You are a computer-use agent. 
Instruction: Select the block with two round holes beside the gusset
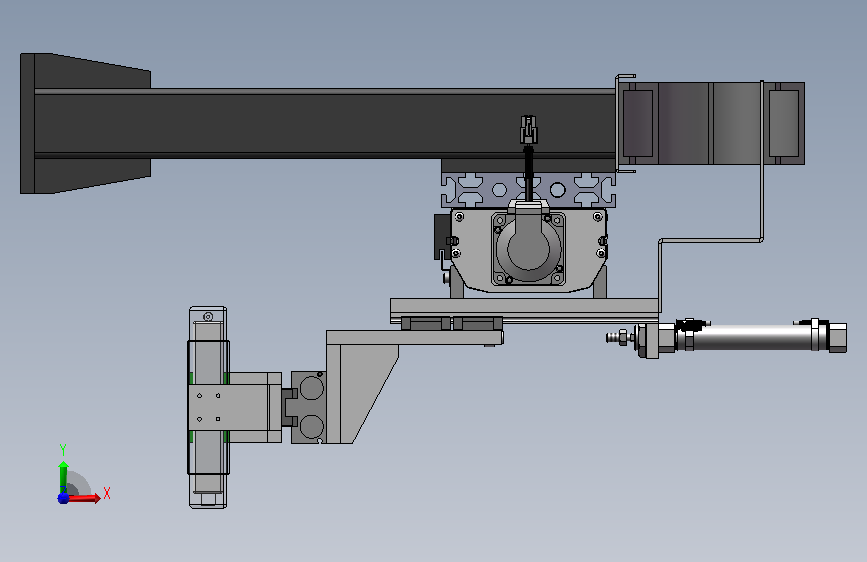coord(309,407)
